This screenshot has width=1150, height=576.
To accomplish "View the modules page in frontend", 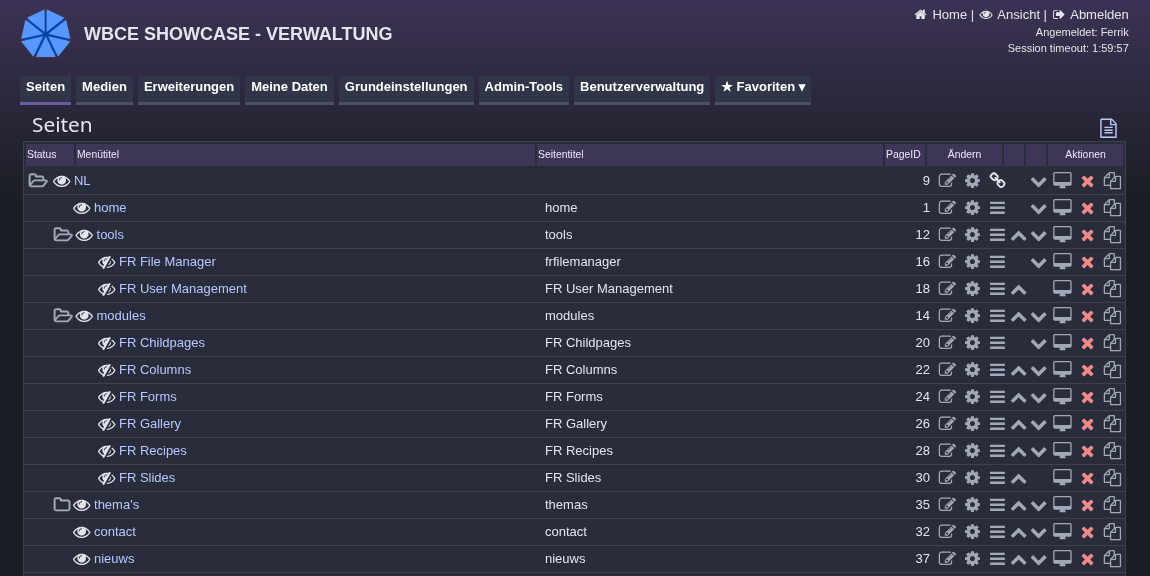I will (1062, 316).
